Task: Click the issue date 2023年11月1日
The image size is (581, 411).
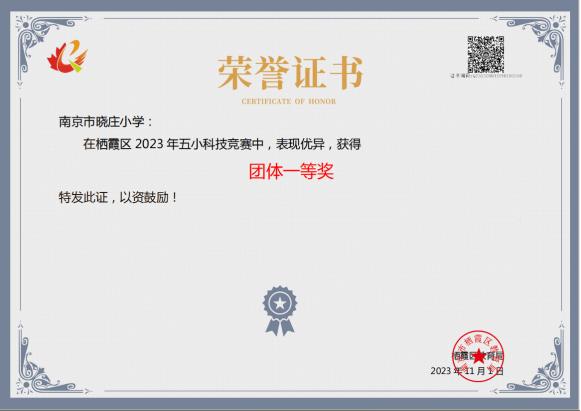Action: (467, 371)
